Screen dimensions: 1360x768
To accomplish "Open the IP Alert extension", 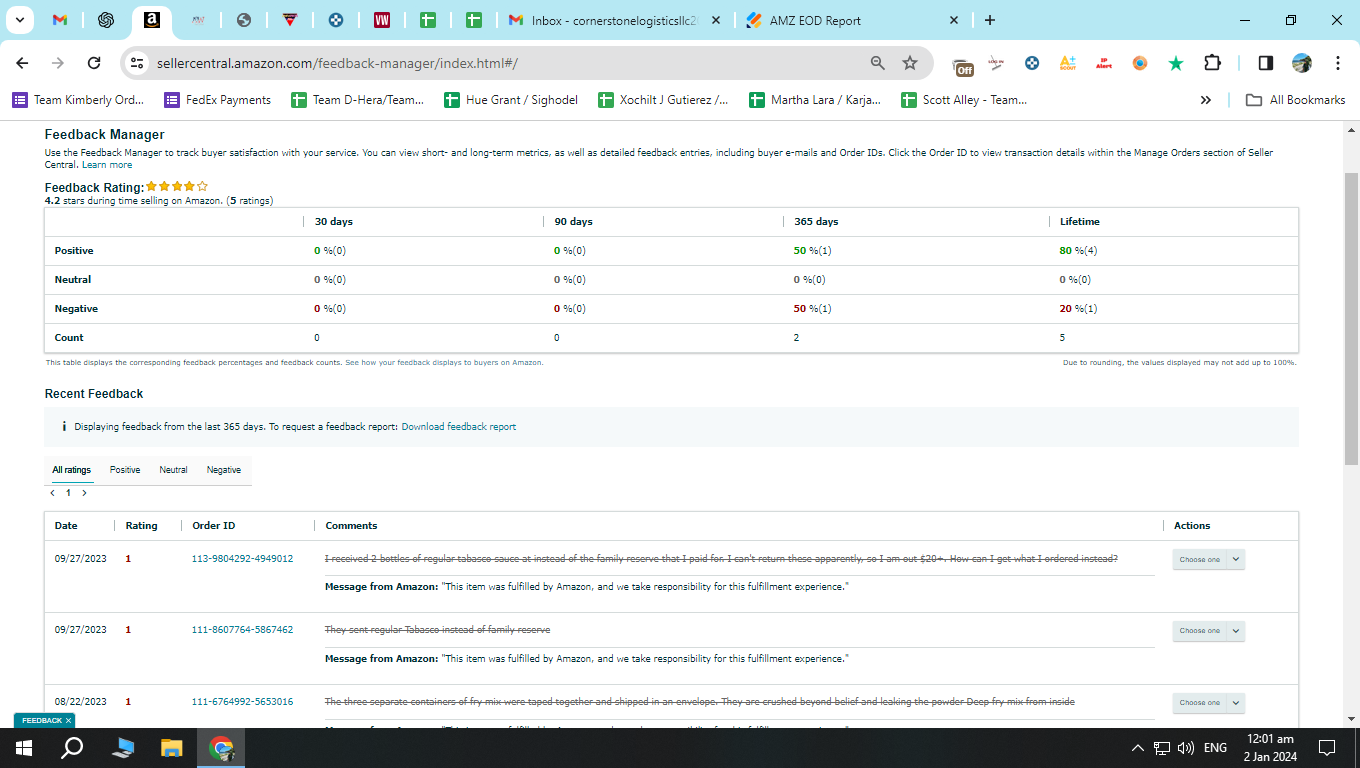I will coord(1104,63).
